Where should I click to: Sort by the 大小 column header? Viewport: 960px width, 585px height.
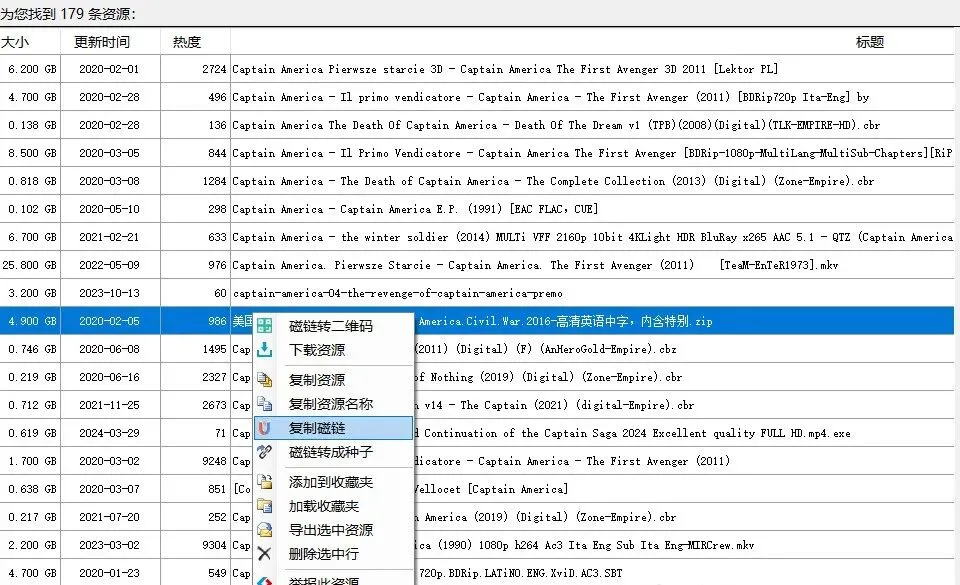coord(30,42)
